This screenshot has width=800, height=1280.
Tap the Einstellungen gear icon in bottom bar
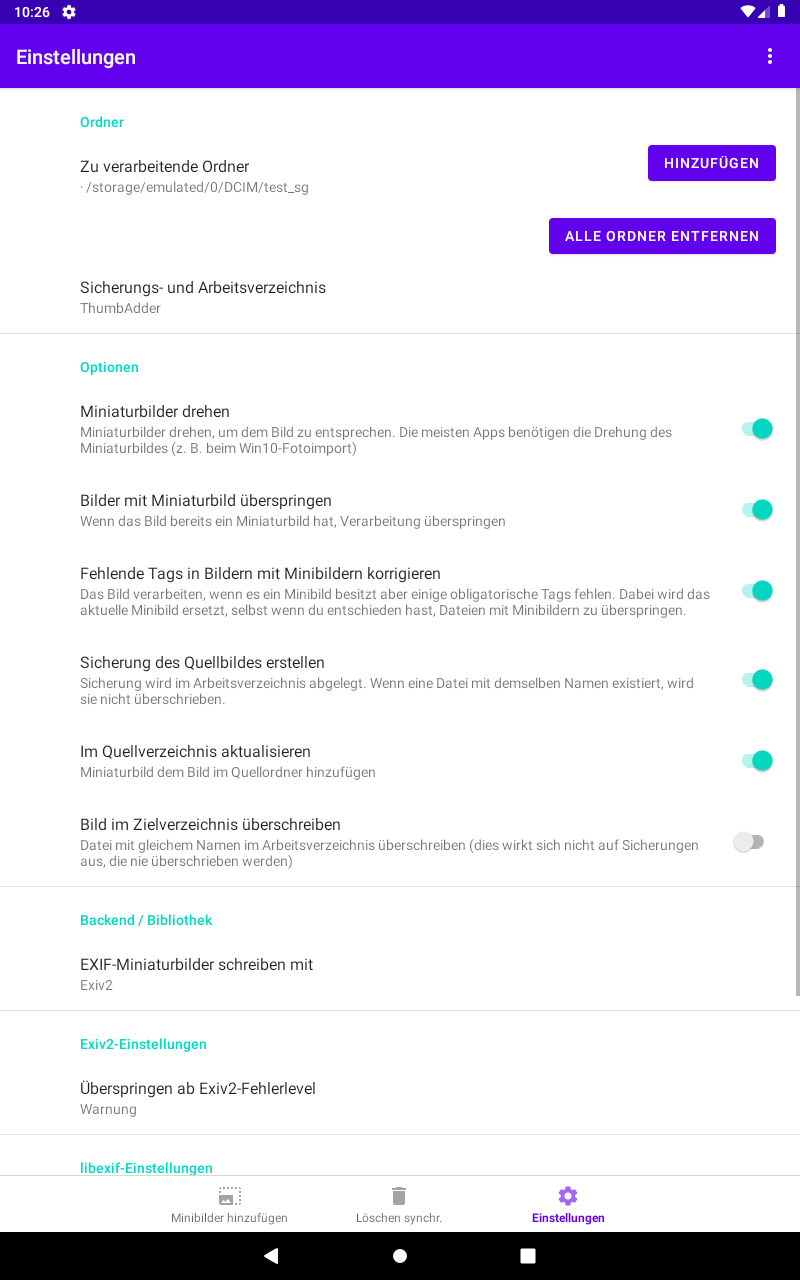click(568, 1196)
